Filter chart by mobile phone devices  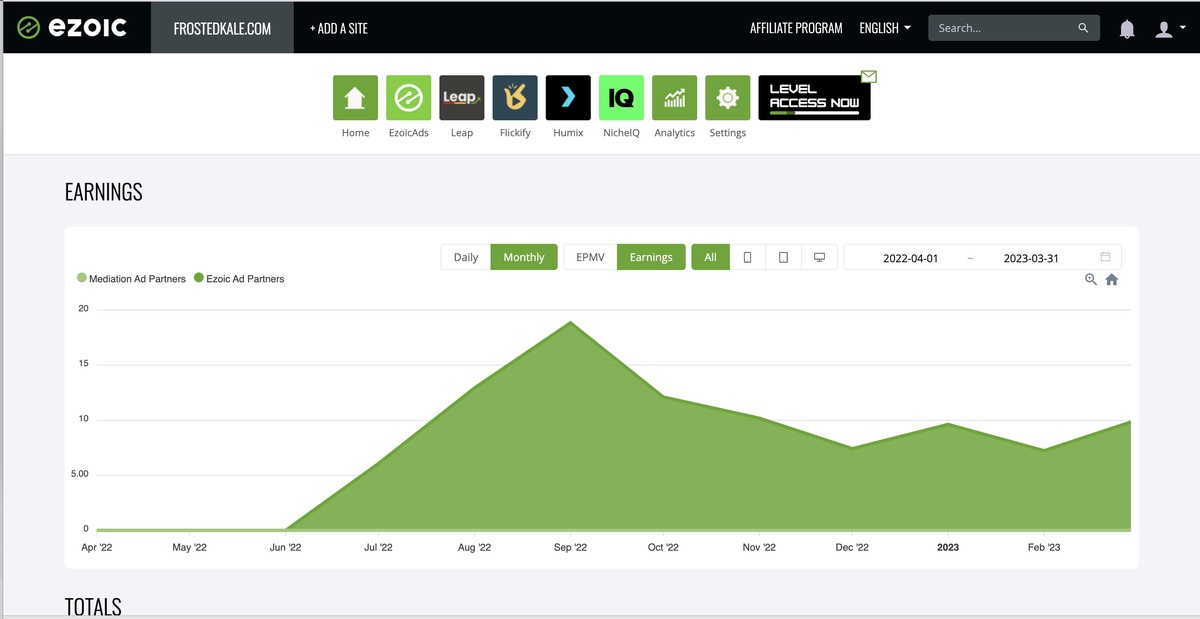[747, 257]
